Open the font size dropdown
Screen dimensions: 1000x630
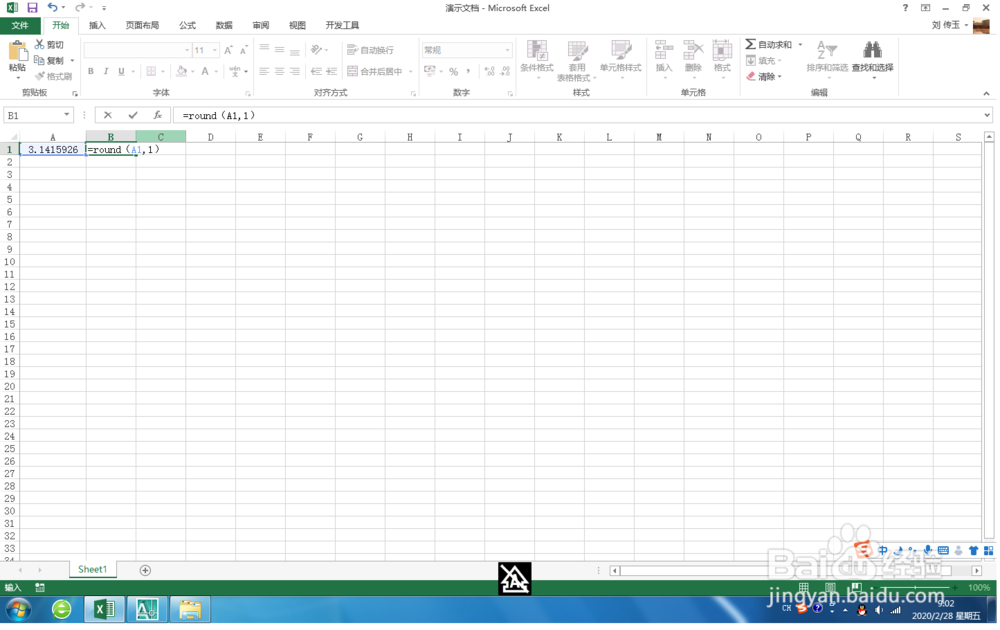coord(213,48)
